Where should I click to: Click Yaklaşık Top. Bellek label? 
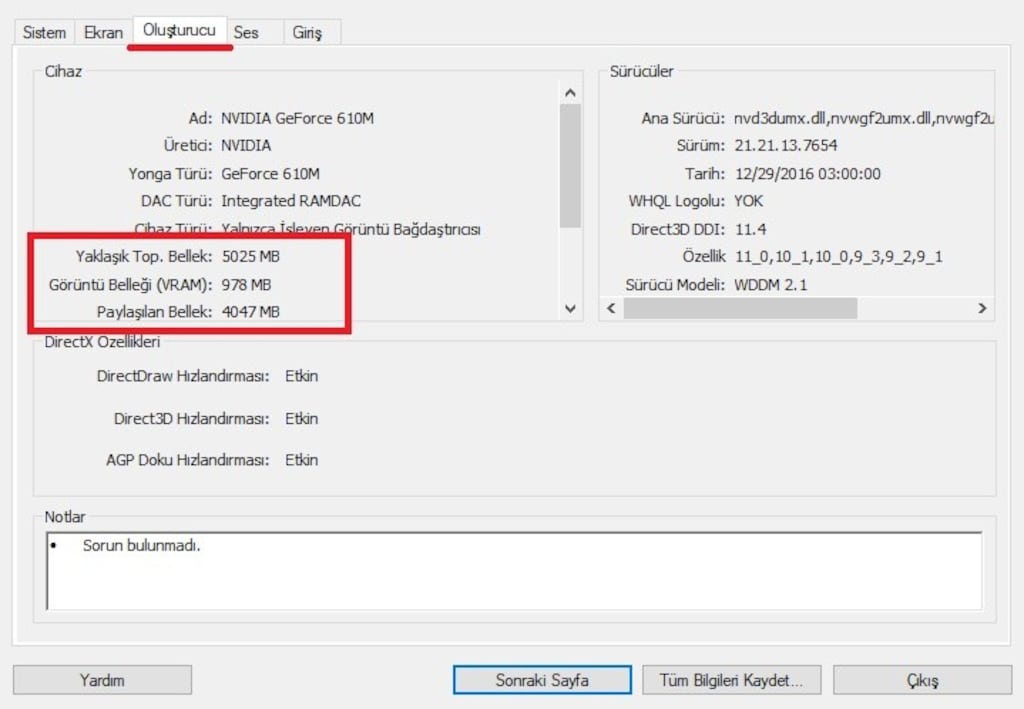click(144, 257)
